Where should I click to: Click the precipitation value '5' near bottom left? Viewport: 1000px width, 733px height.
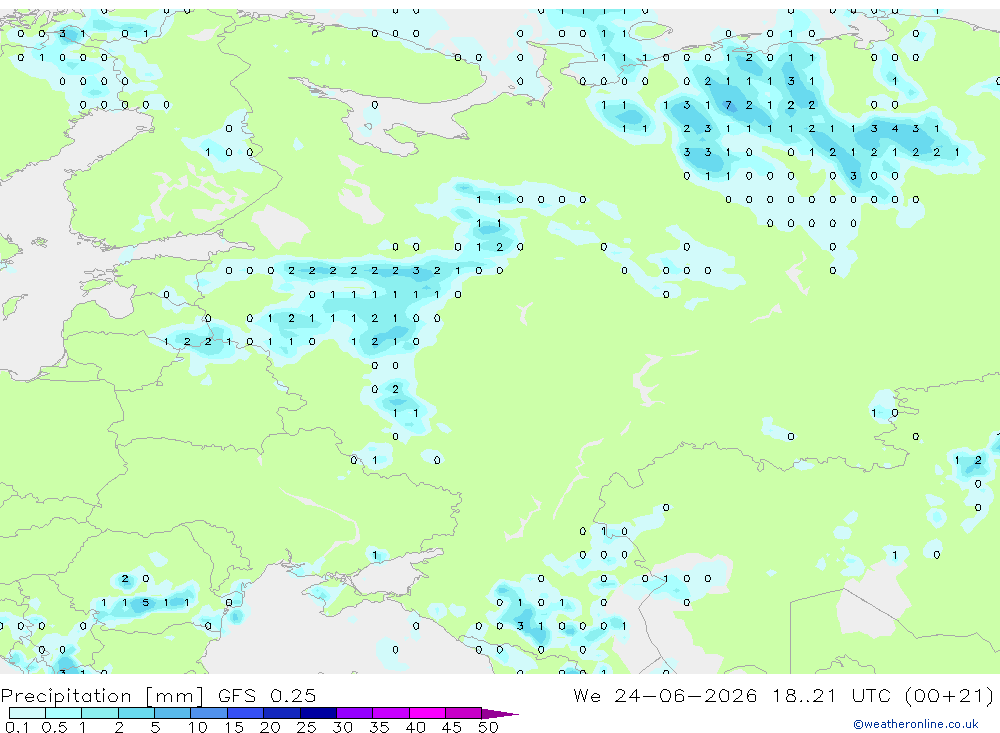click(145, 602)
